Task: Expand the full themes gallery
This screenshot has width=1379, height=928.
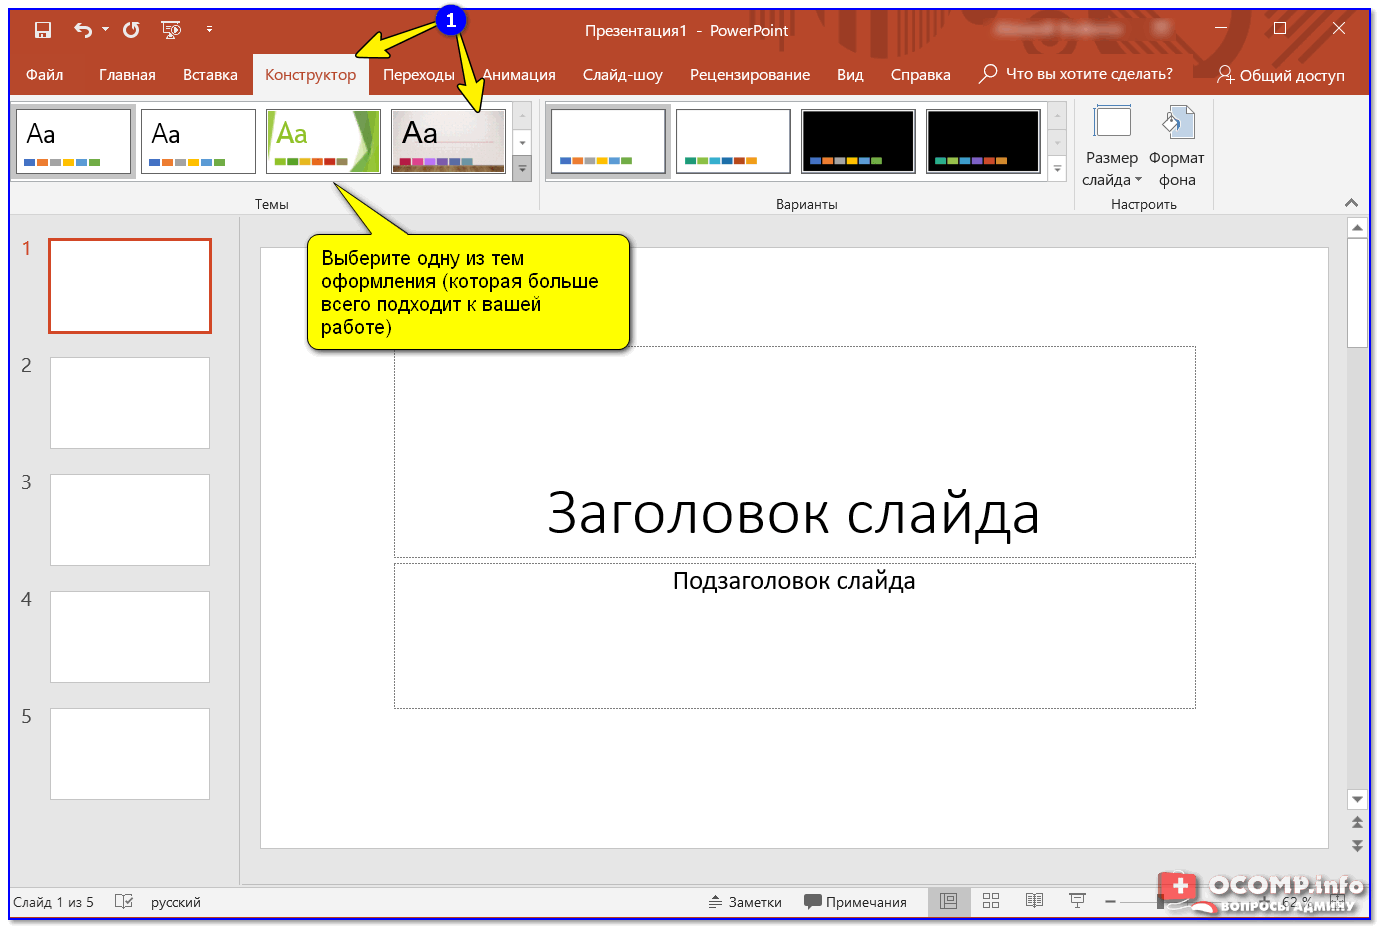Action: tap(522, 169)
